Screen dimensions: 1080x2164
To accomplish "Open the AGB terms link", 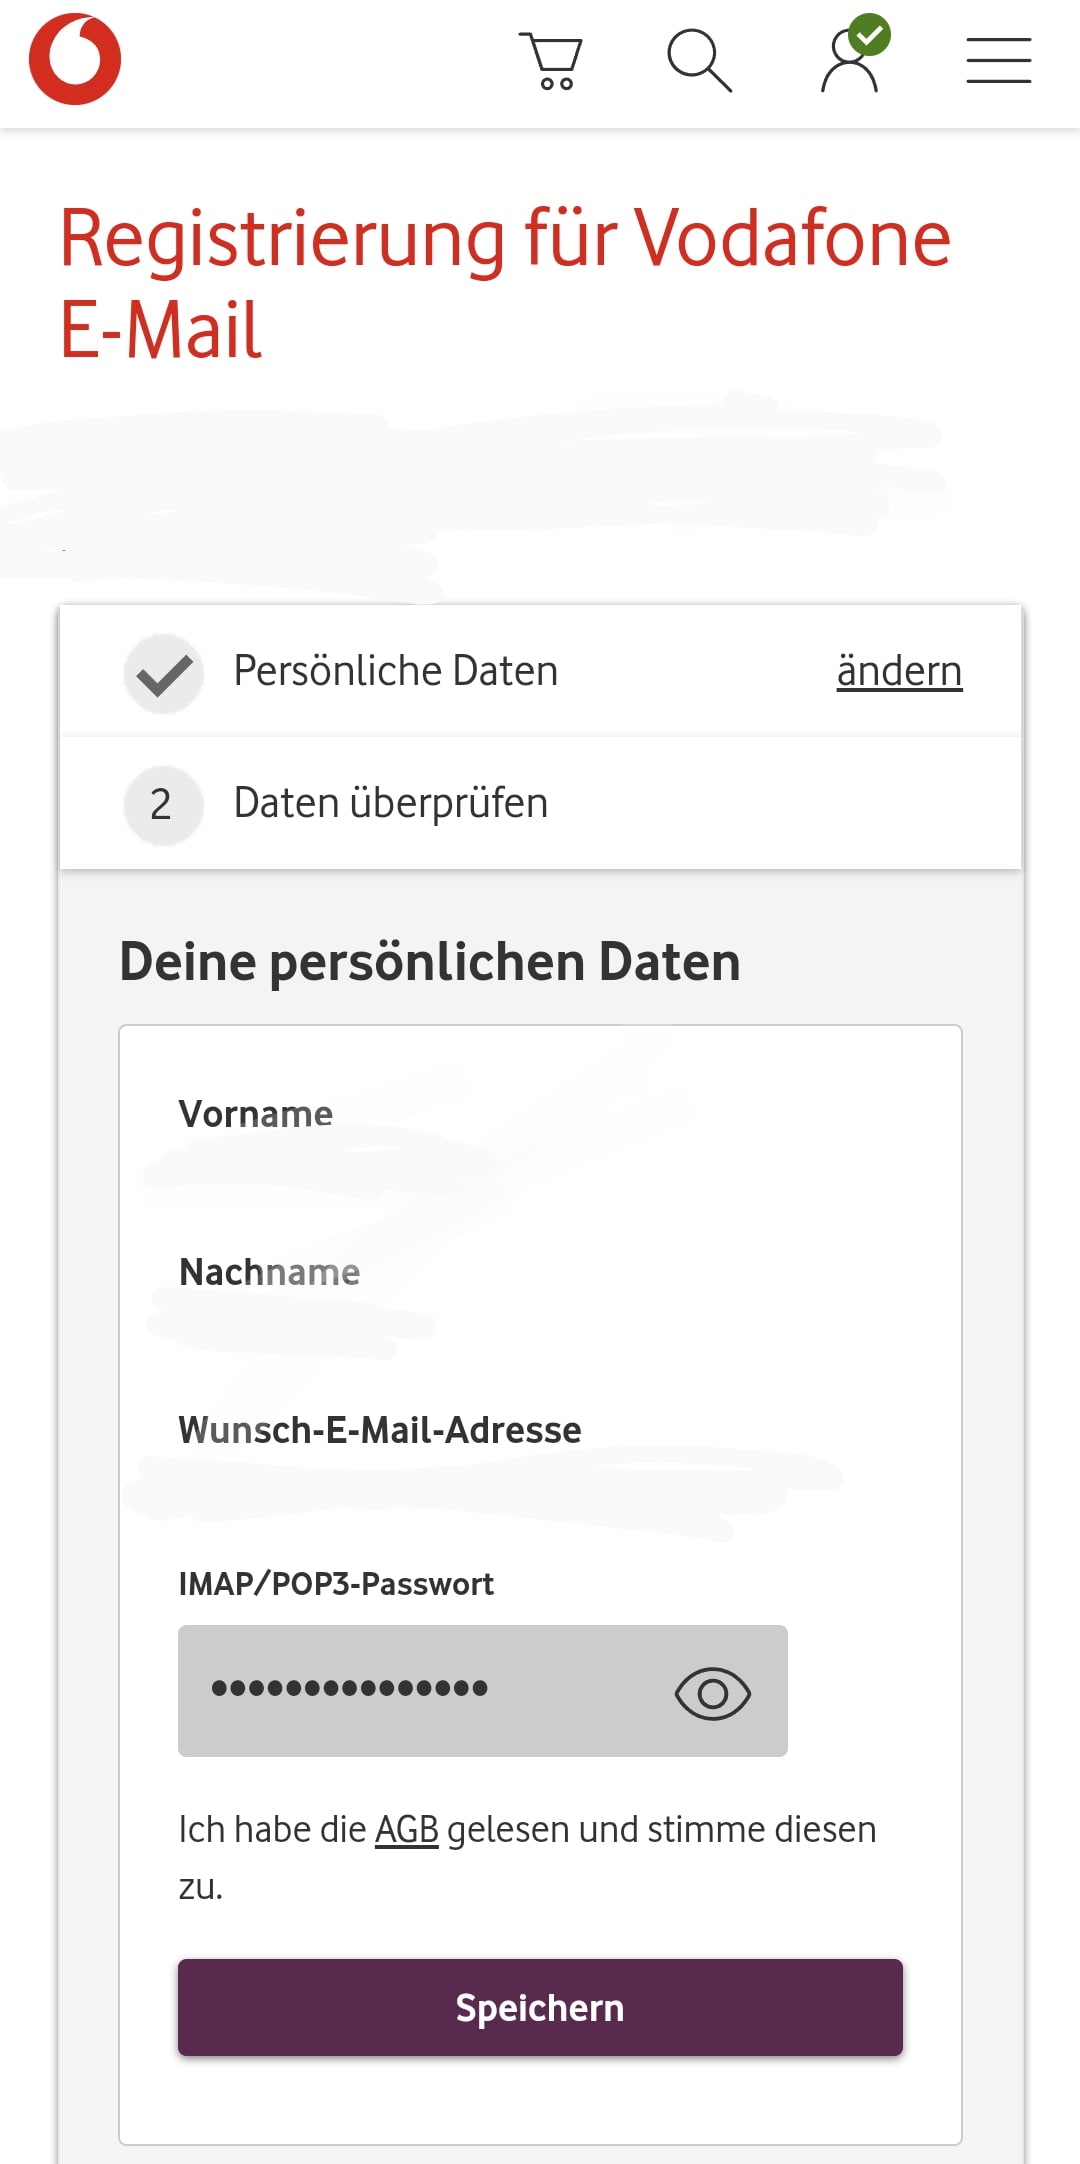I will (406, 1829).
